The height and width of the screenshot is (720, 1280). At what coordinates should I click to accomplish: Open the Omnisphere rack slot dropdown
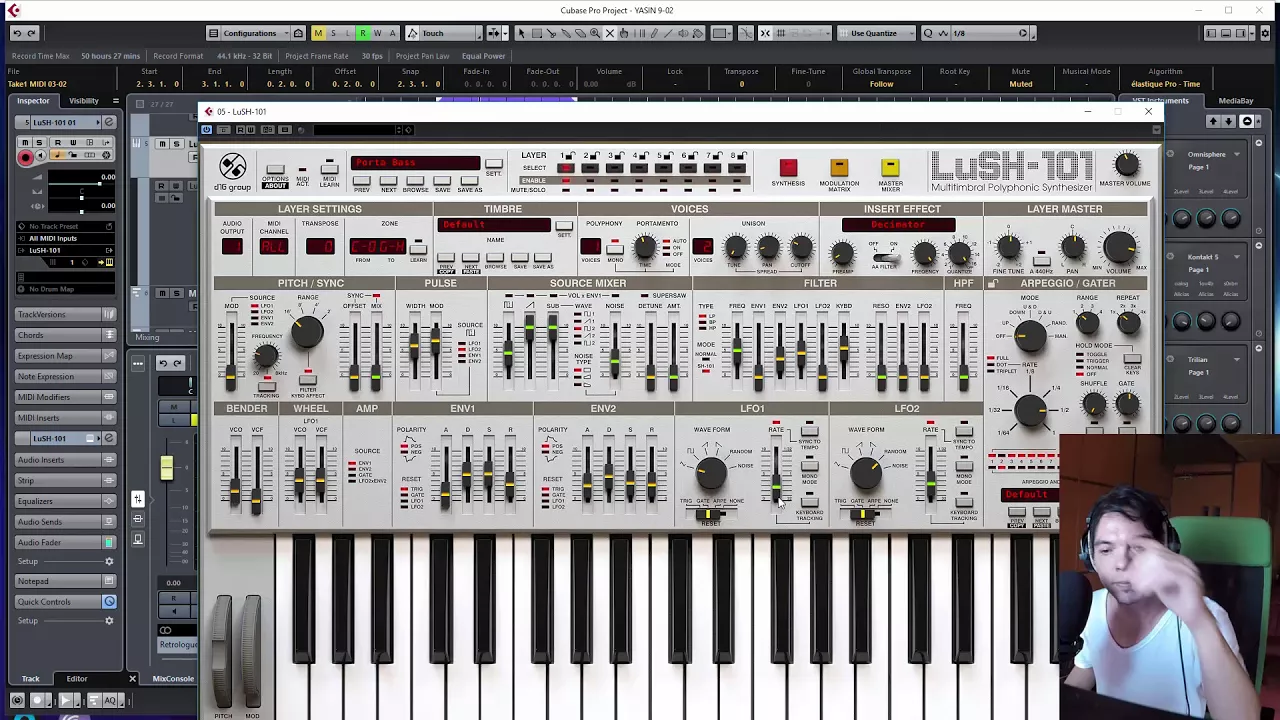pyautogui.click(x=1236, y=154)
